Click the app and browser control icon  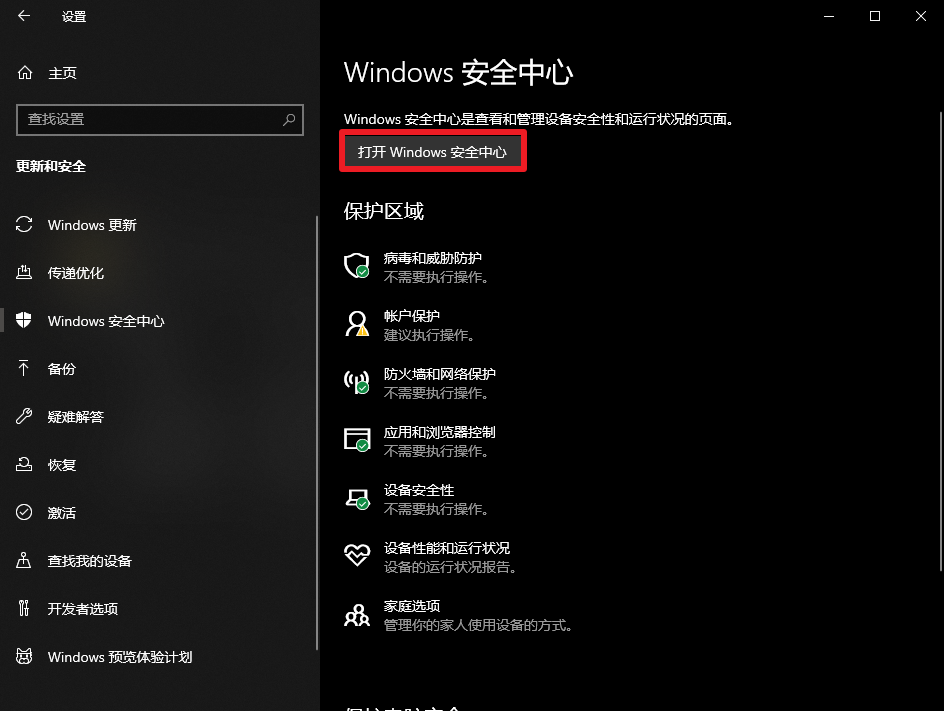point(357,440)
